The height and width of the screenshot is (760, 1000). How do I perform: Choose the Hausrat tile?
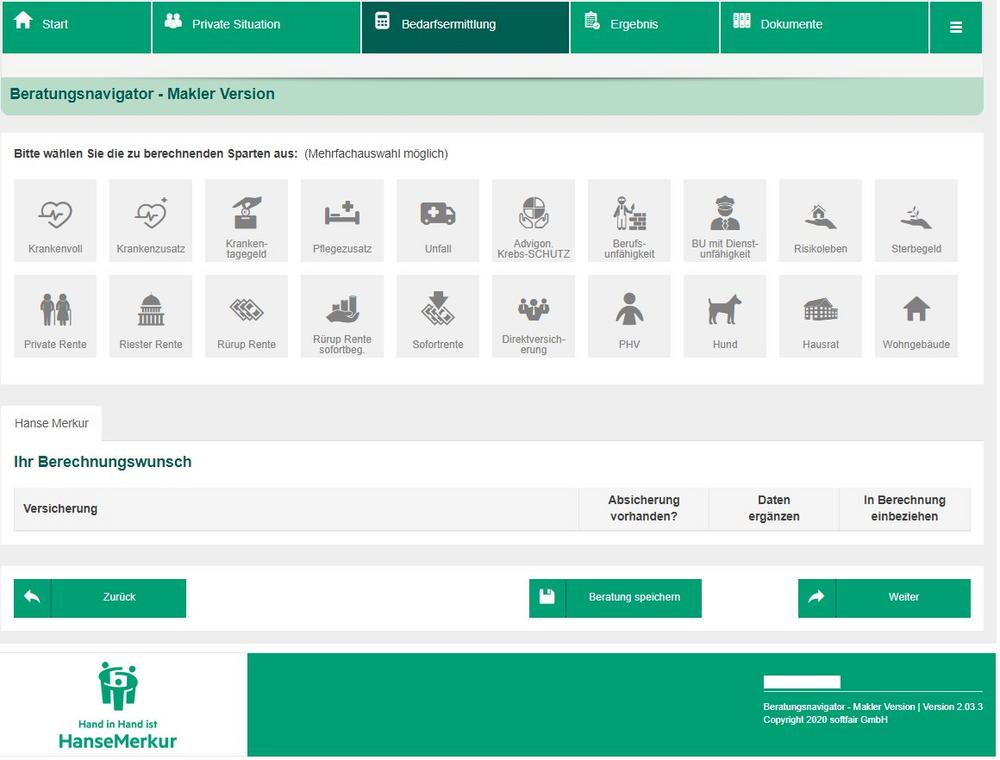click(x=821, y=316)
